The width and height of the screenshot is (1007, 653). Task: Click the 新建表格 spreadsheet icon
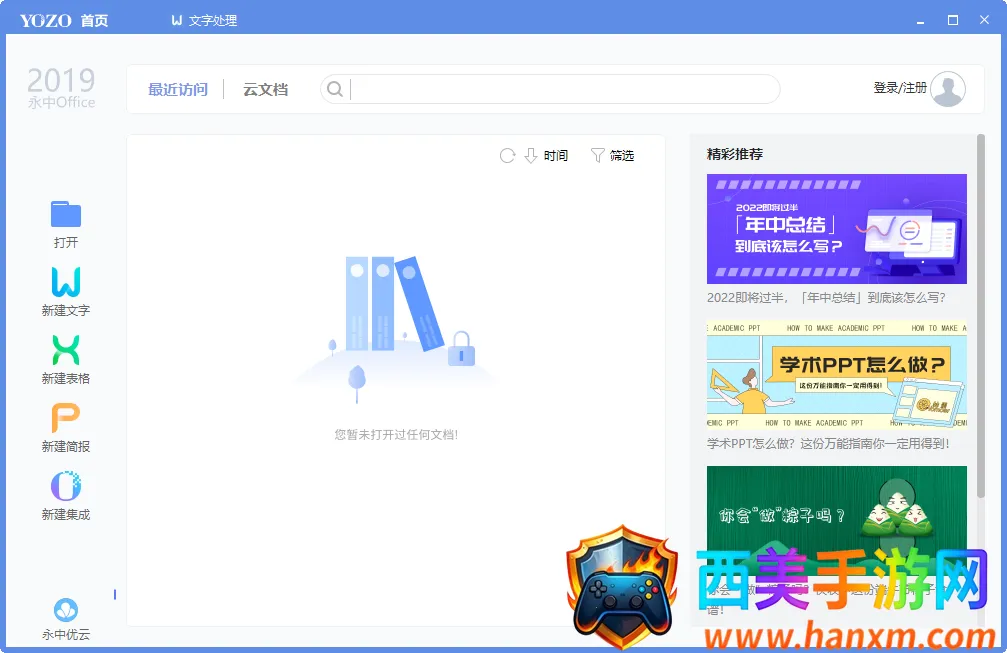[66, 350]
